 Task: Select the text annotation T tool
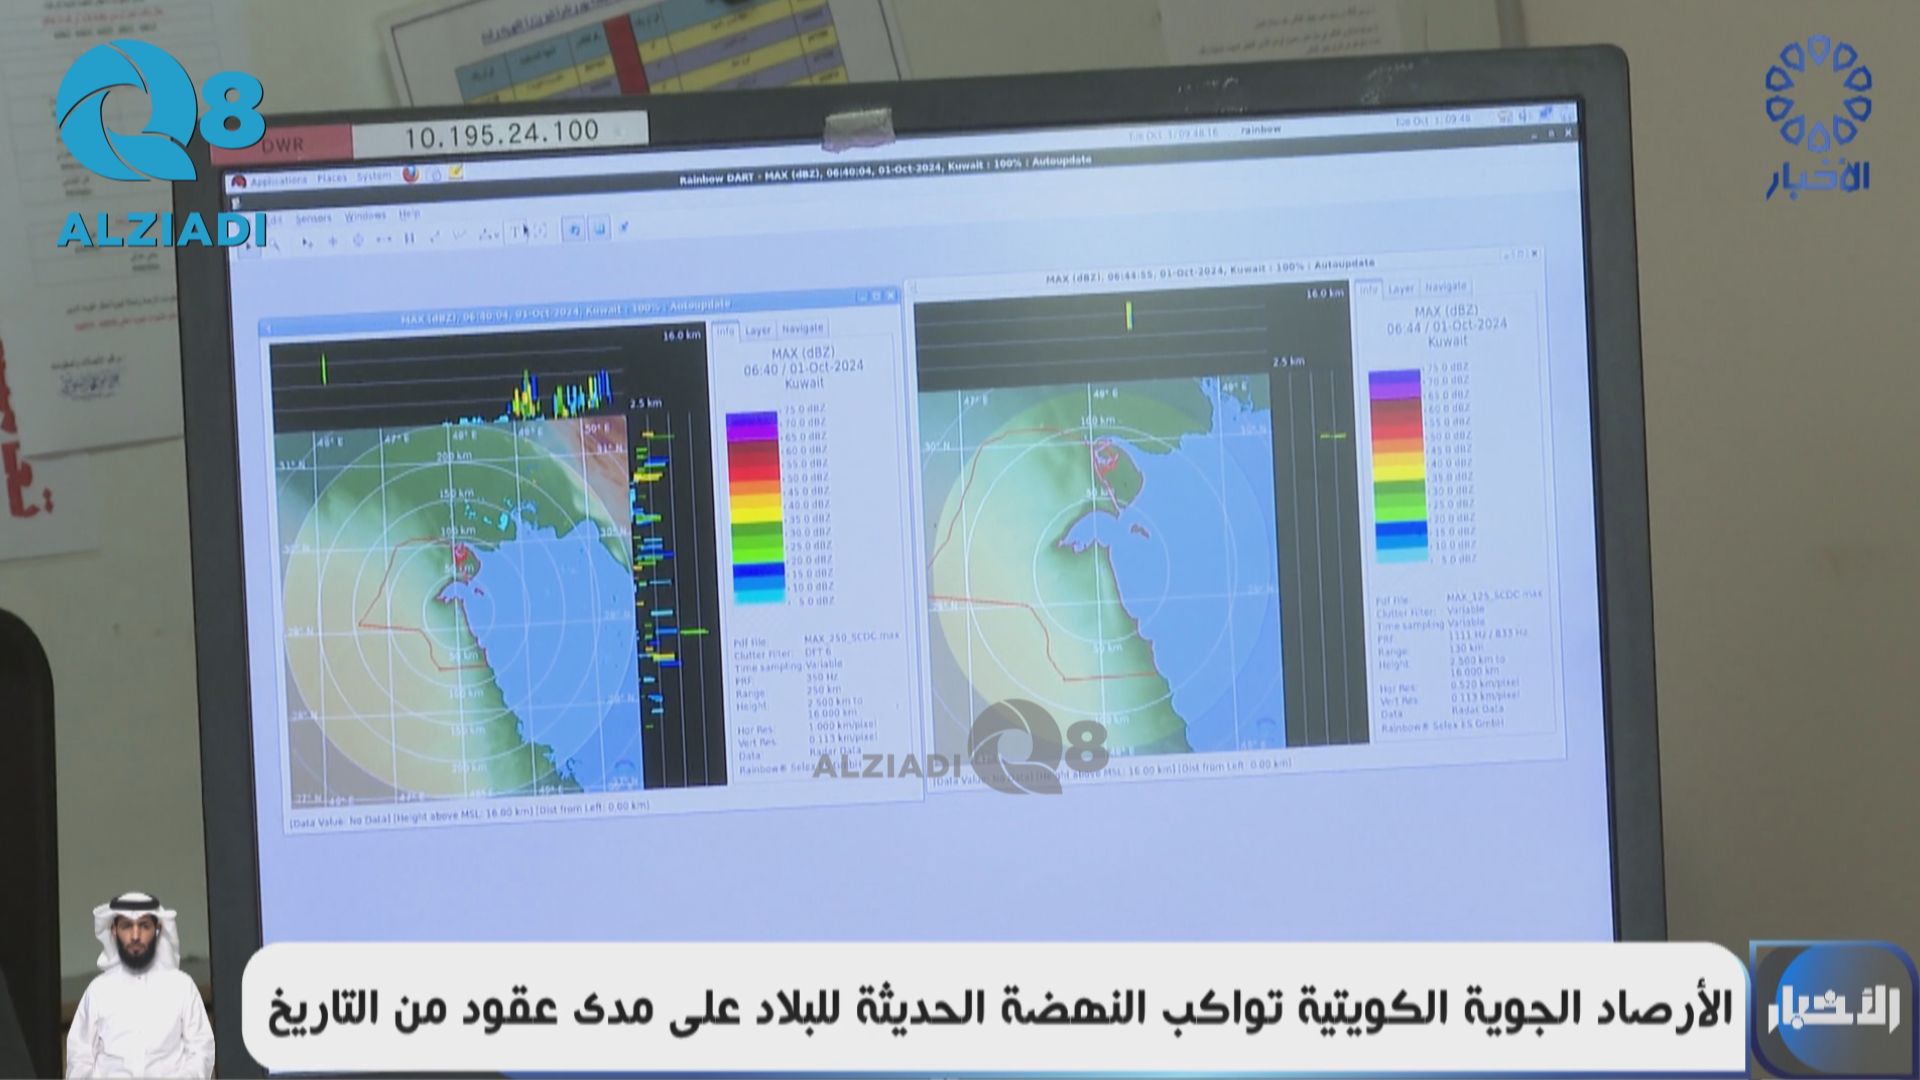click(x=515, y=232)
